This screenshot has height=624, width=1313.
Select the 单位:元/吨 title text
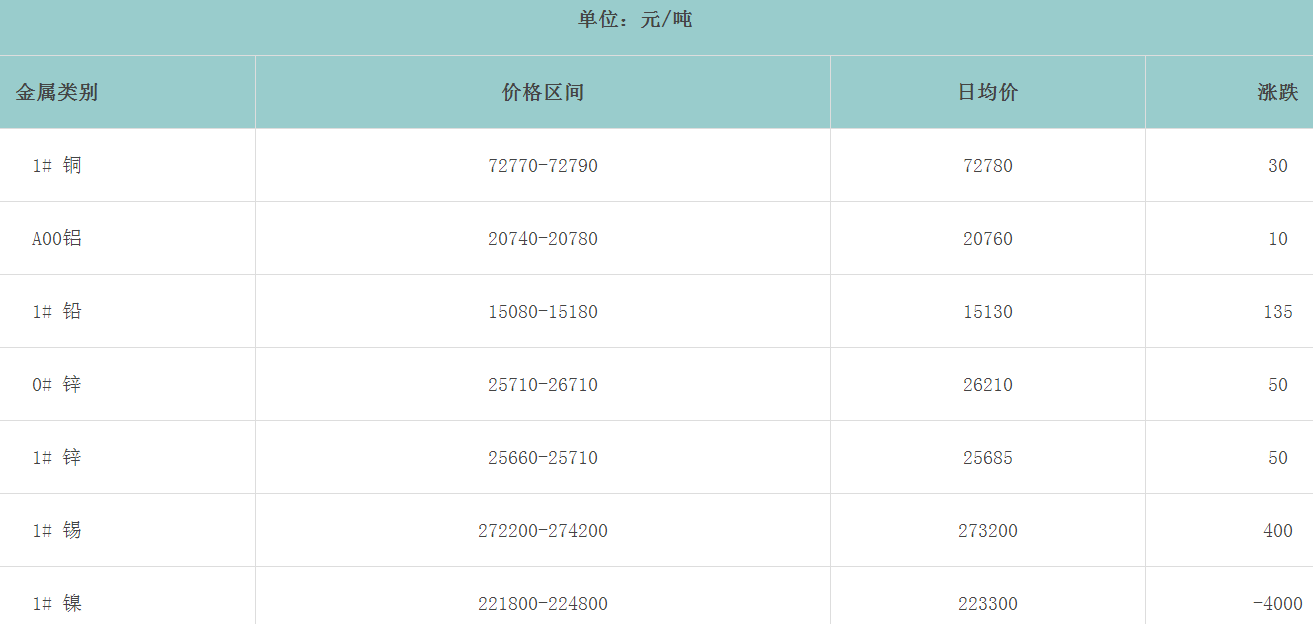[x=635, y=20]
